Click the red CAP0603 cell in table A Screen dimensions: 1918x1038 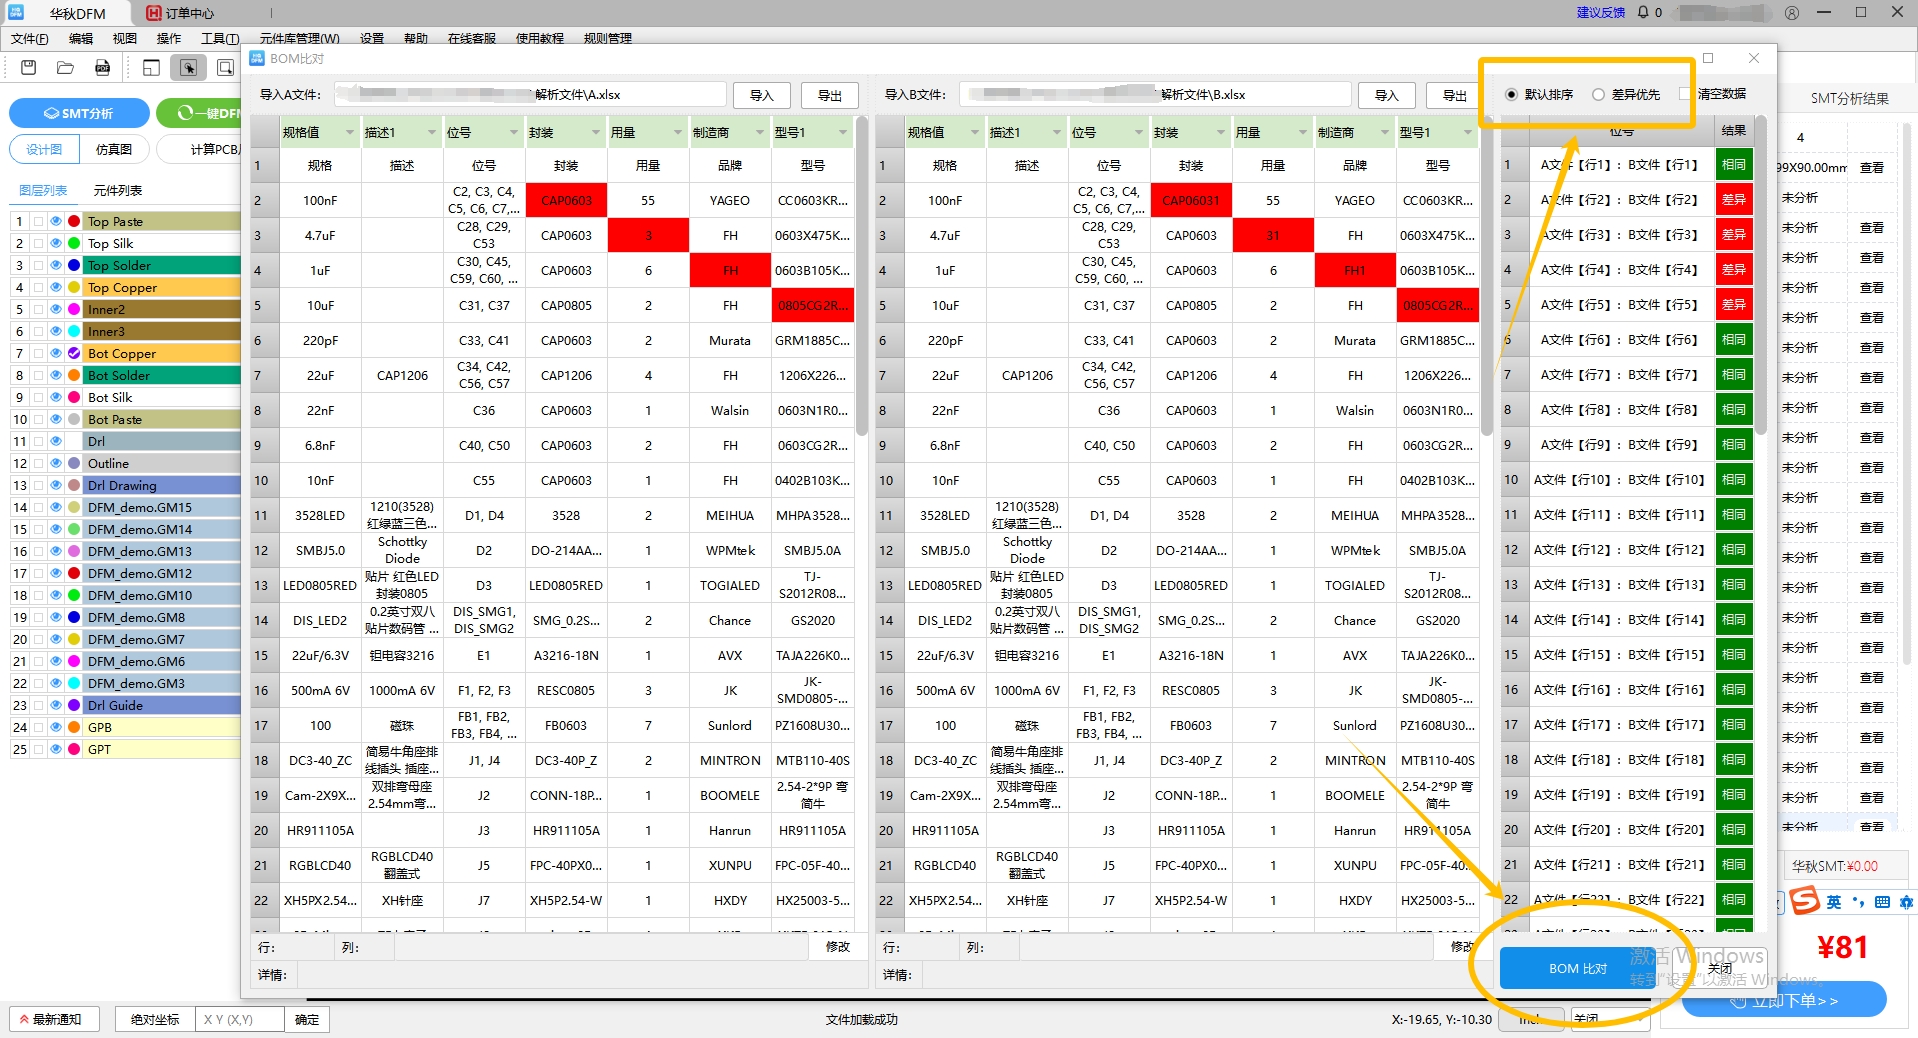[566, 200]
